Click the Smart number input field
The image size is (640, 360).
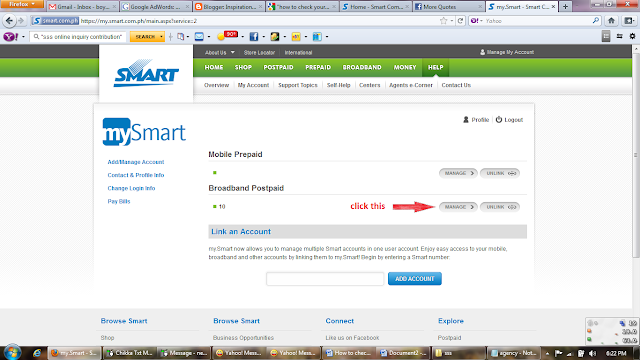coord(325,279)
